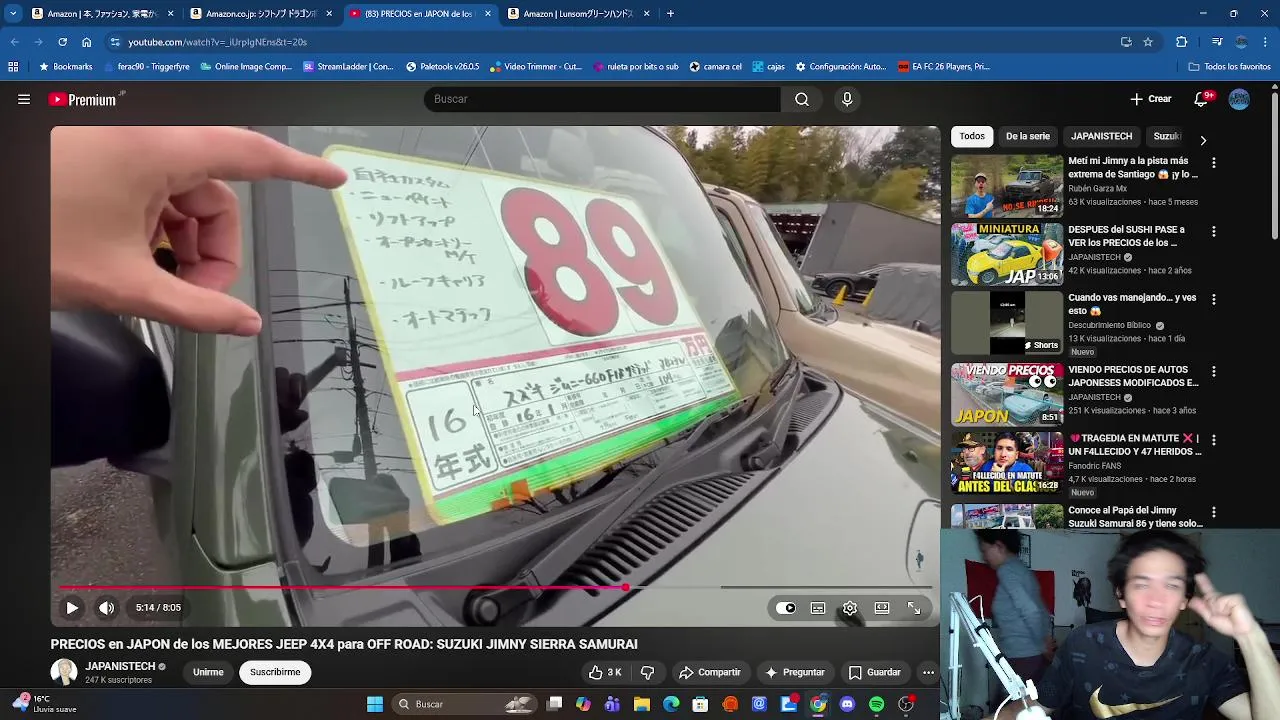
Task: Toggle subtitles in the video player
Action: [818, 608]
